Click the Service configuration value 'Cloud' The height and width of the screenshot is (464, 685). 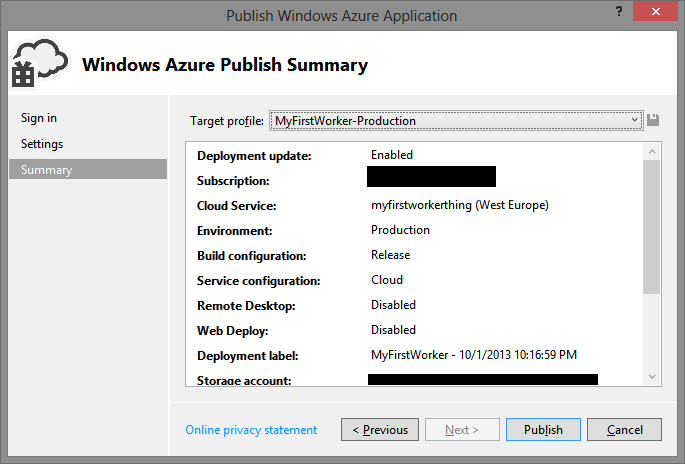coord(387,280)
